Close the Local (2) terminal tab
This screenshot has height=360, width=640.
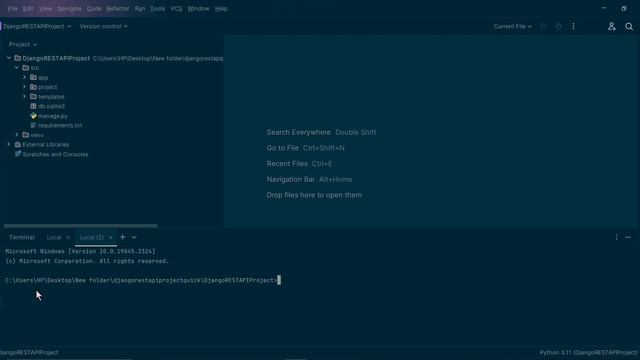(x=110, y=238)
